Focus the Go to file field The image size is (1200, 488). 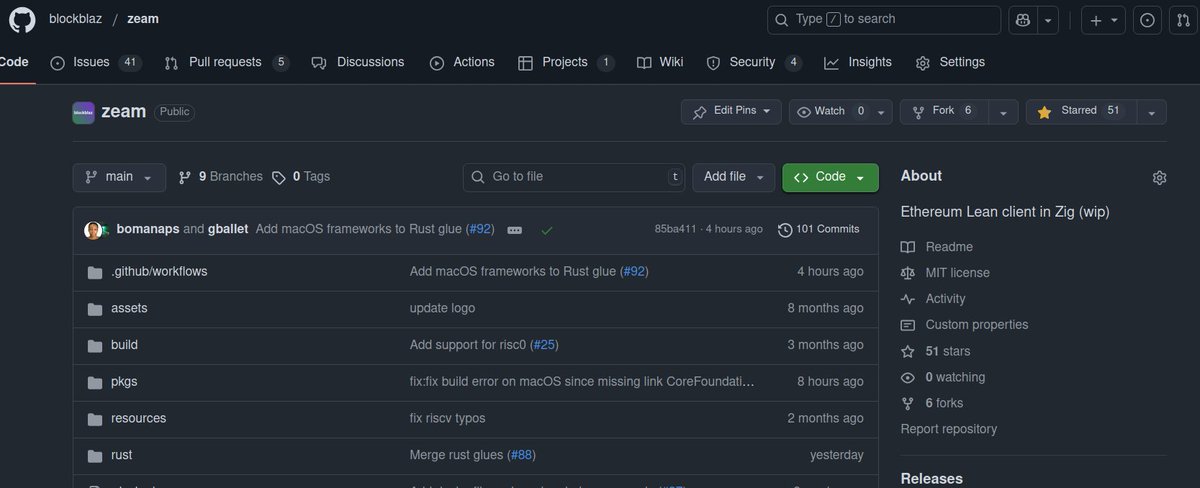point(575,177)
